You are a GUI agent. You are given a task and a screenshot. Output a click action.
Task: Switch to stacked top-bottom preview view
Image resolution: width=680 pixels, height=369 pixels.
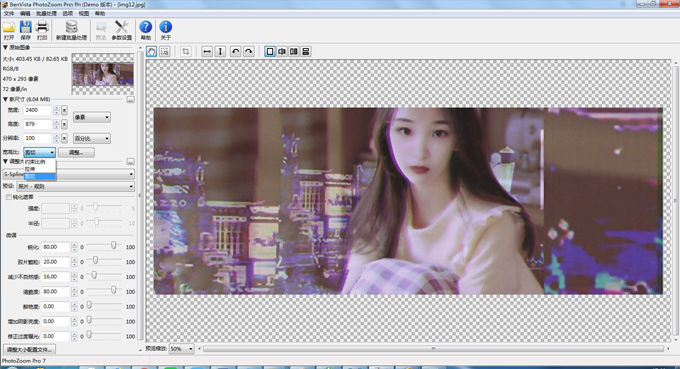point(306,52)
